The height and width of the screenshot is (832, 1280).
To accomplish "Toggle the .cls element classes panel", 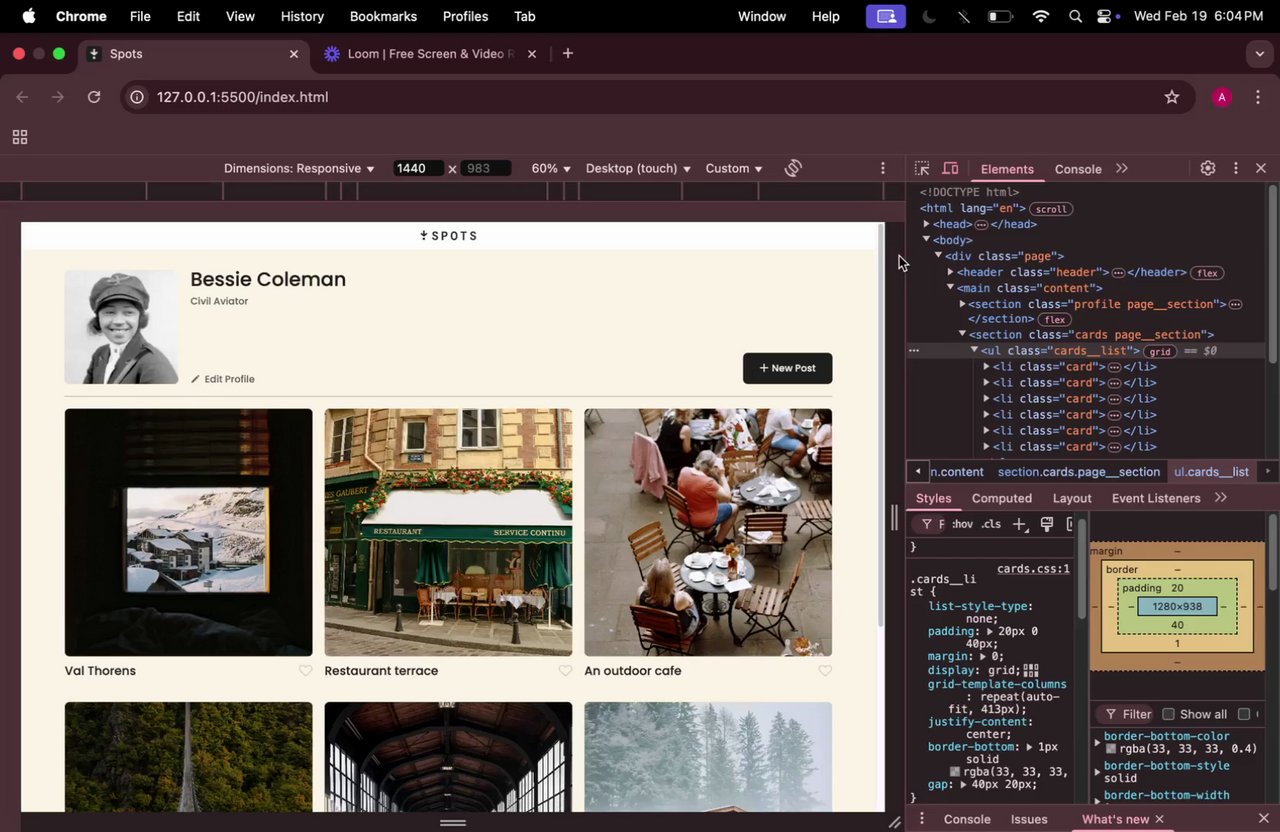I will click(x=991, y=524).
